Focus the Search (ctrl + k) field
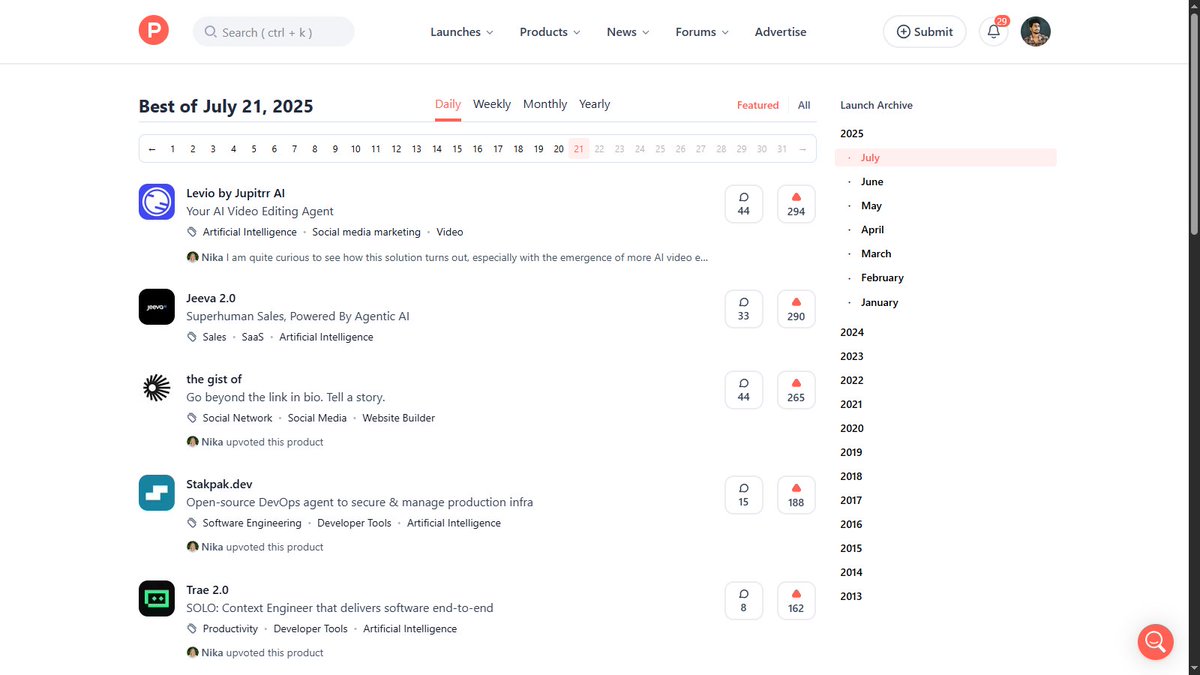The image size is (1200, 675). 273,32
